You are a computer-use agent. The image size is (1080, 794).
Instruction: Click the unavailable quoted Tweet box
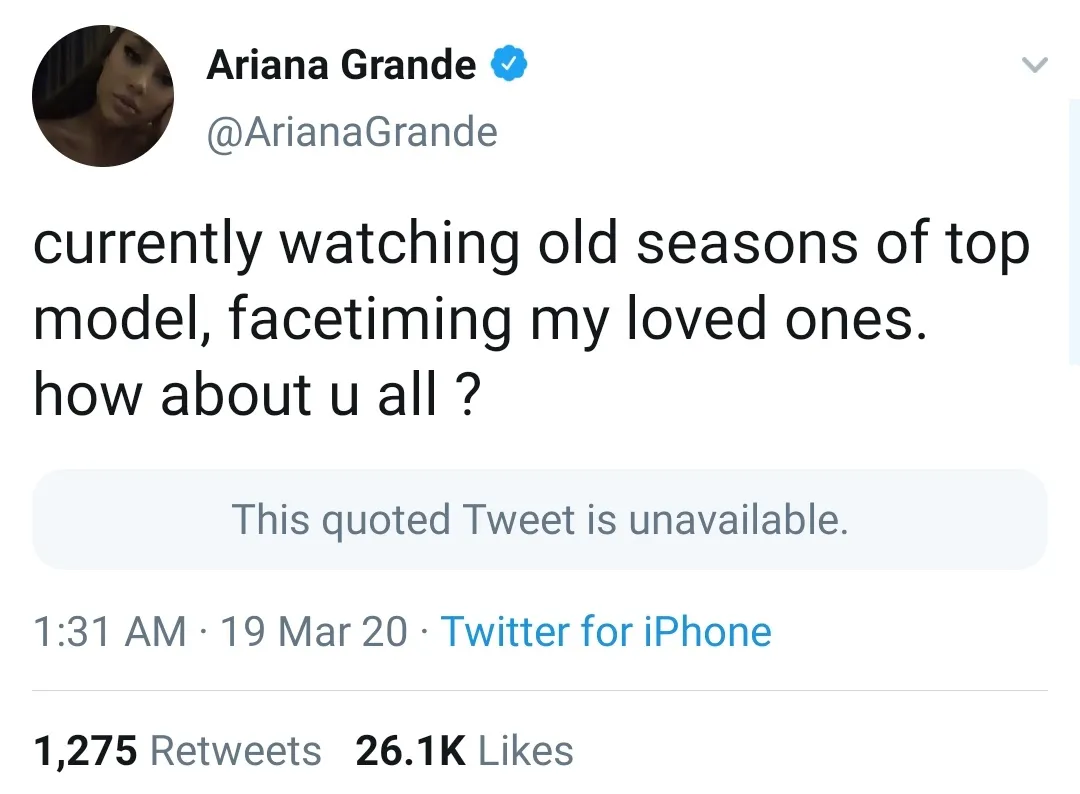[x=540, y=520]
